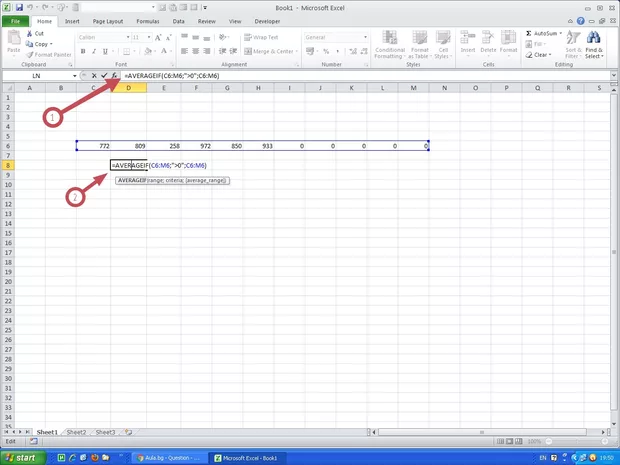Click the Increase Decimal icon
Viewport: 620px width, 465px height.
353,51
